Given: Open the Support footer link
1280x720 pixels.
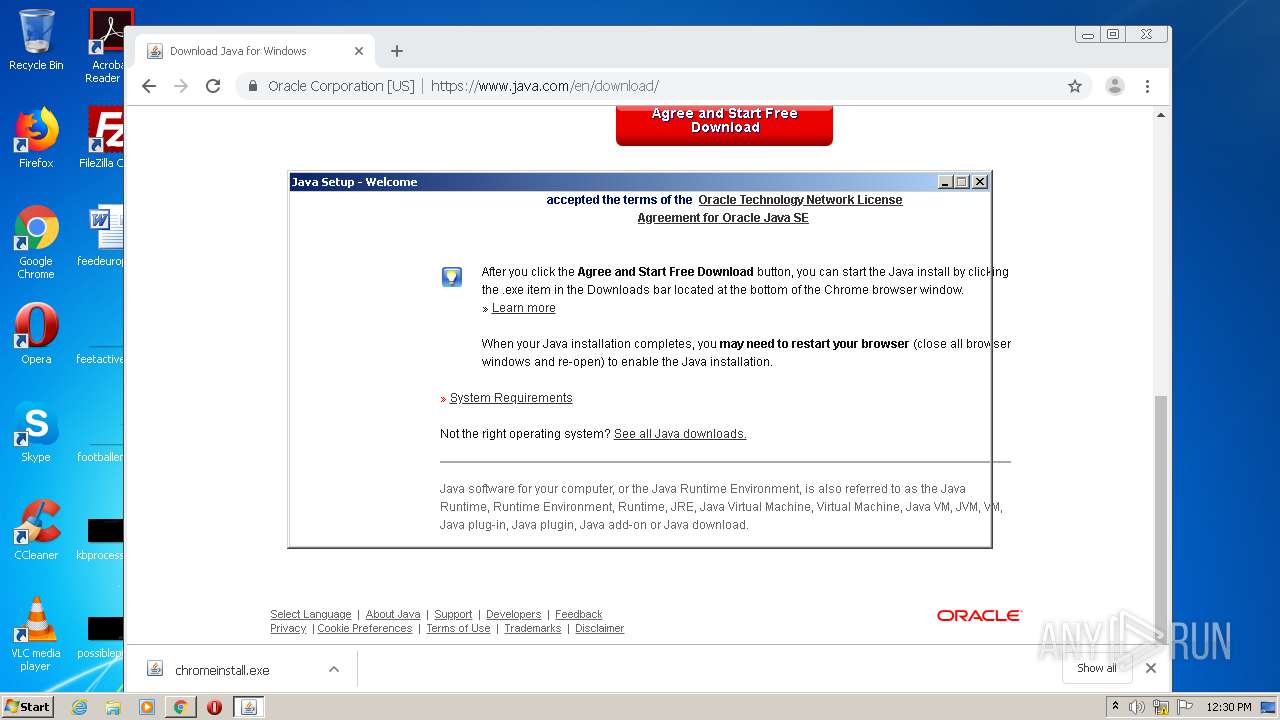Looking at the screenshot, I should 453,614.
